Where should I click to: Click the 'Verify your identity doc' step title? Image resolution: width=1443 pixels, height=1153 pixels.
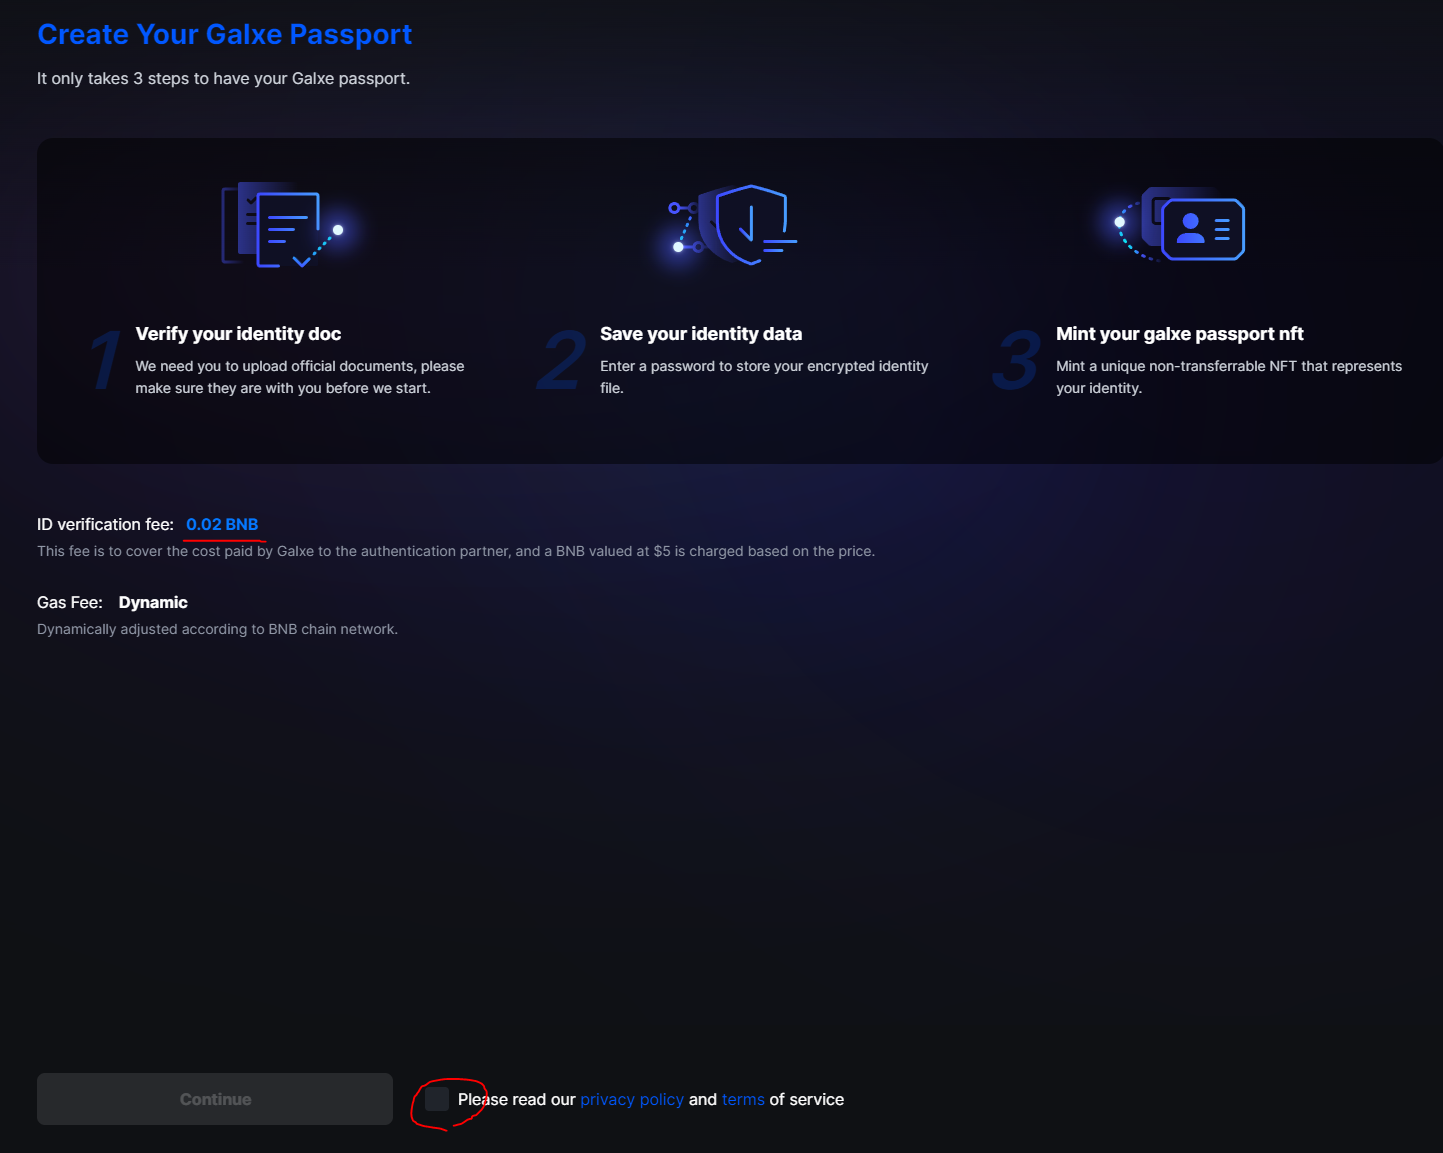click(238, 334)
